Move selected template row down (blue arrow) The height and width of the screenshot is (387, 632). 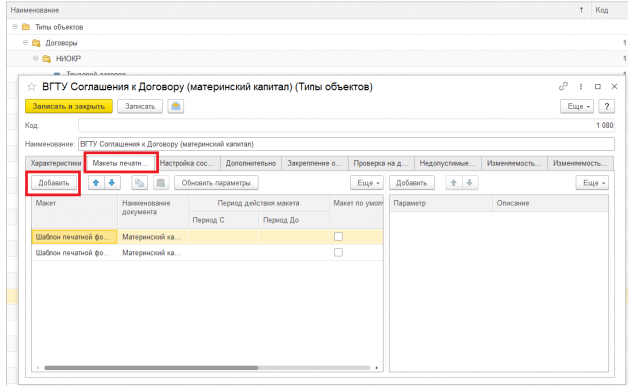pos(112,183)
